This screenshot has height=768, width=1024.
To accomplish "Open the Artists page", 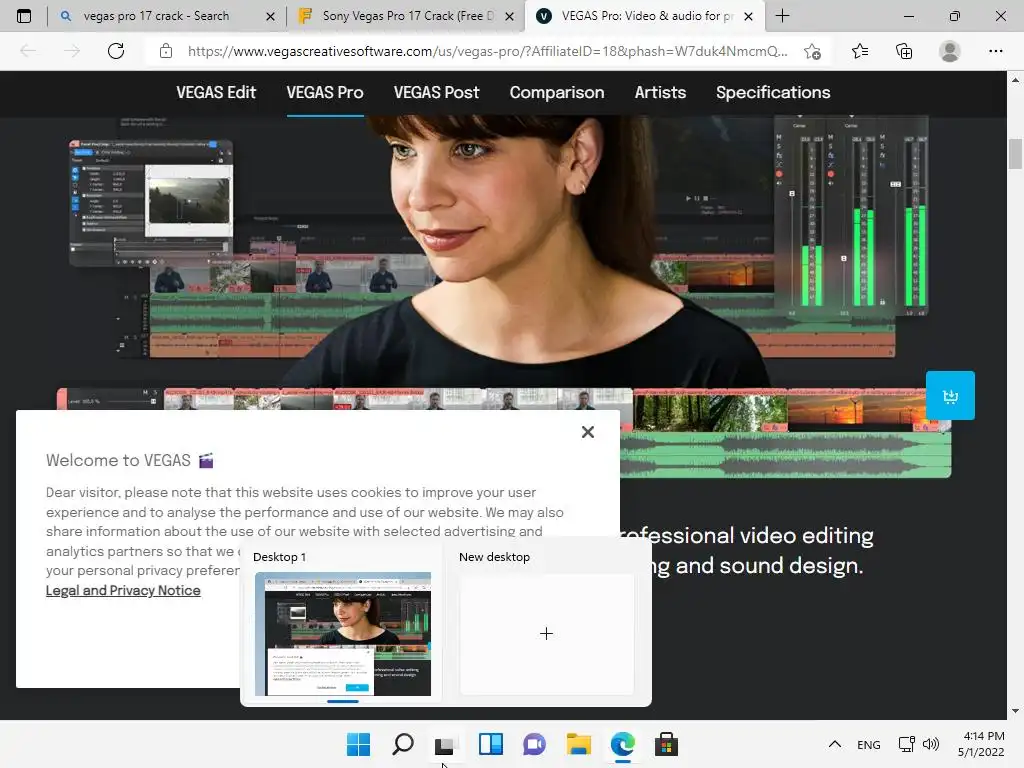I will (660, 93).
